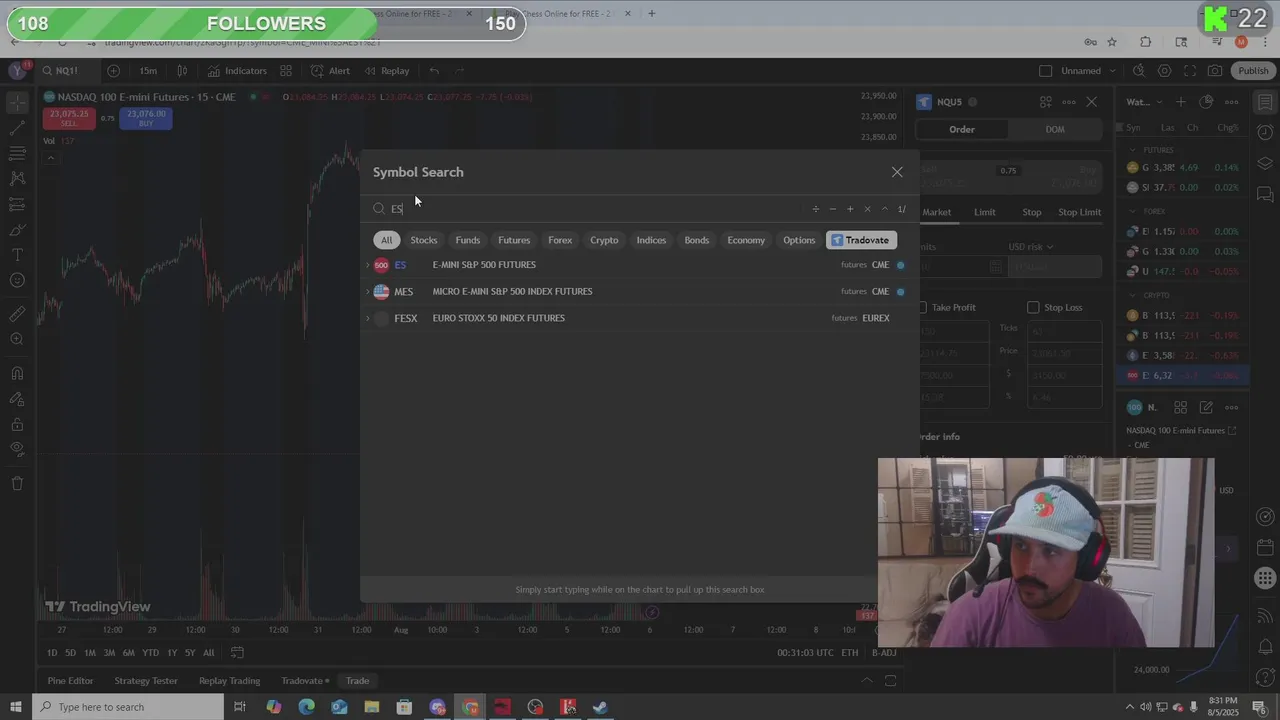The image size is (1280, 720).
Task: Toggle magnet mode
Action: pos(17,373)
